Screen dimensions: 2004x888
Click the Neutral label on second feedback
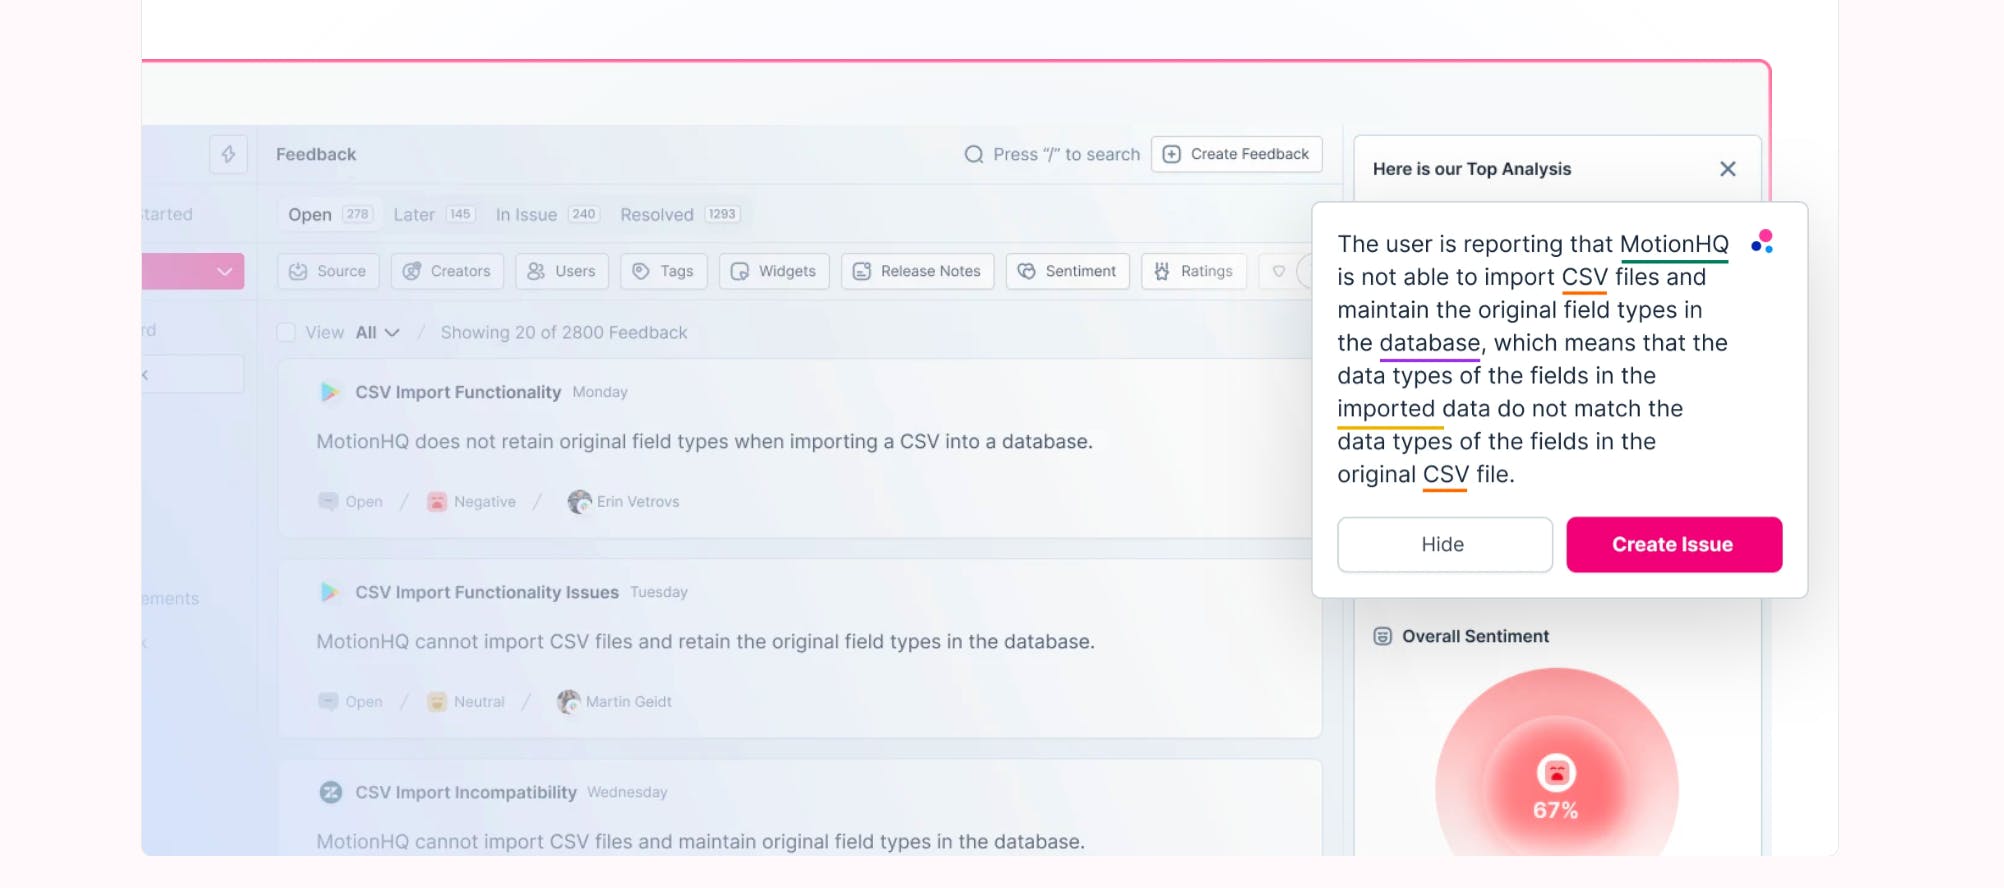pos(479,701)
